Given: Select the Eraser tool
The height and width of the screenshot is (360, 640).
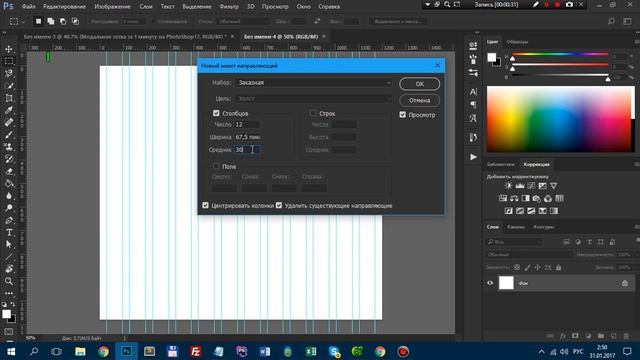Looking at the screenshot, I should [9, 171].
